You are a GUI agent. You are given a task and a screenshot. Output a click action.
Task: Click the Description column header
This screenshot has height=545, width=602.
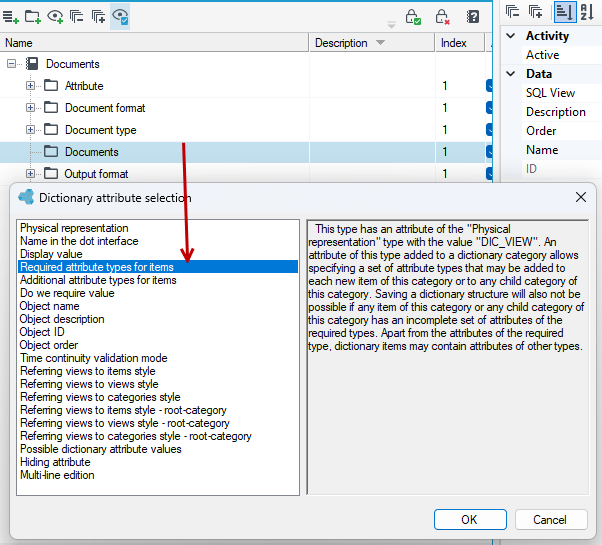[372, 43]
